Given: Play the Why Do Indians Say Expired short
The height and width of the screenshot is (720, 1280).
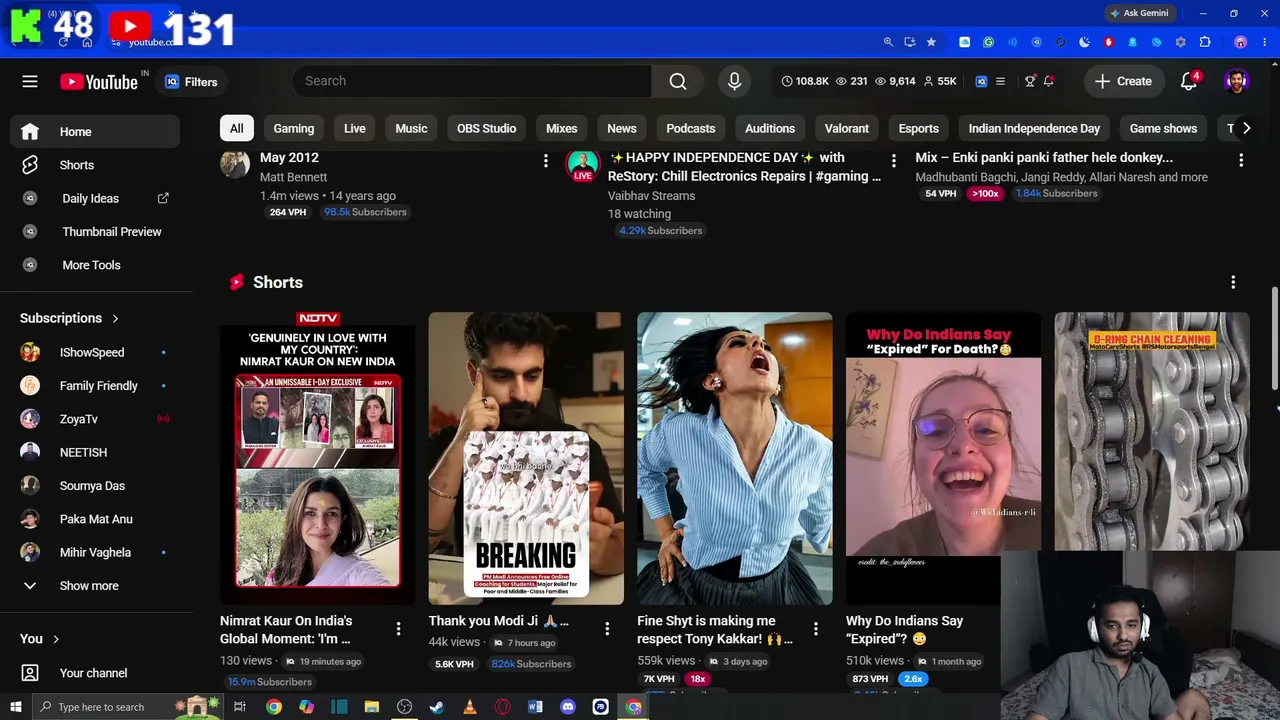Looking at the screenshot, I should click(943, 458).
